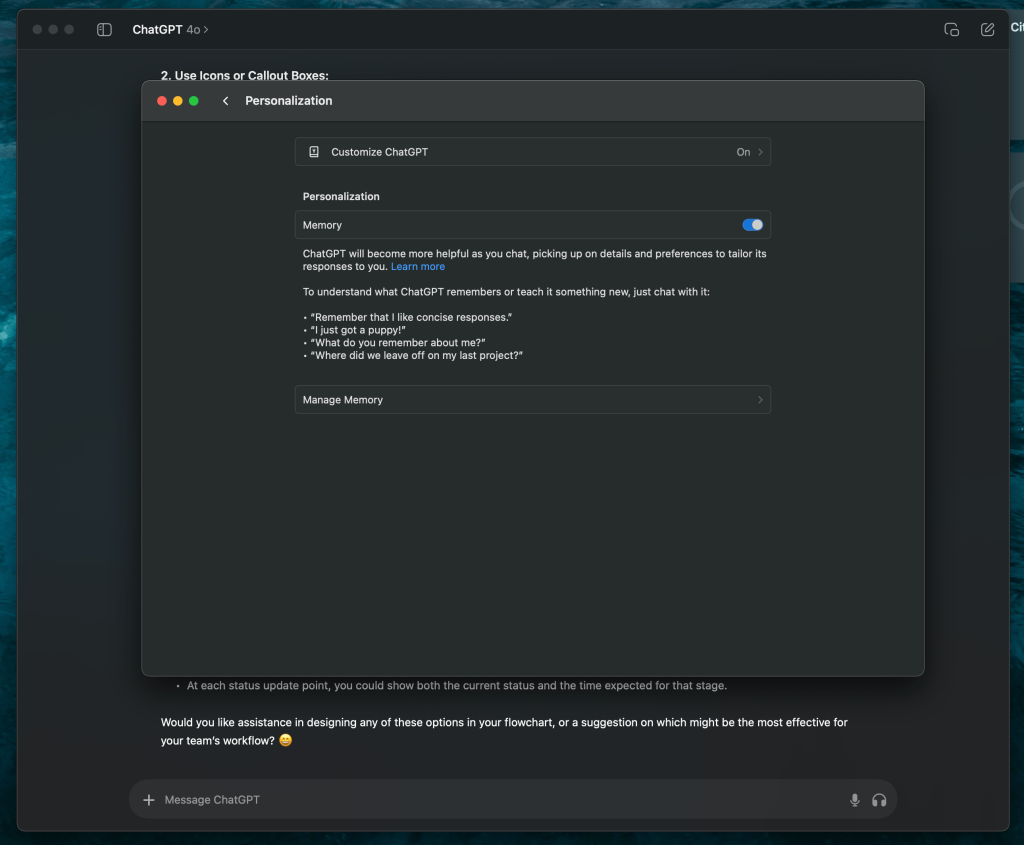
Task: Launch voice mode with the headphones icon
Action: click(879, 800)
